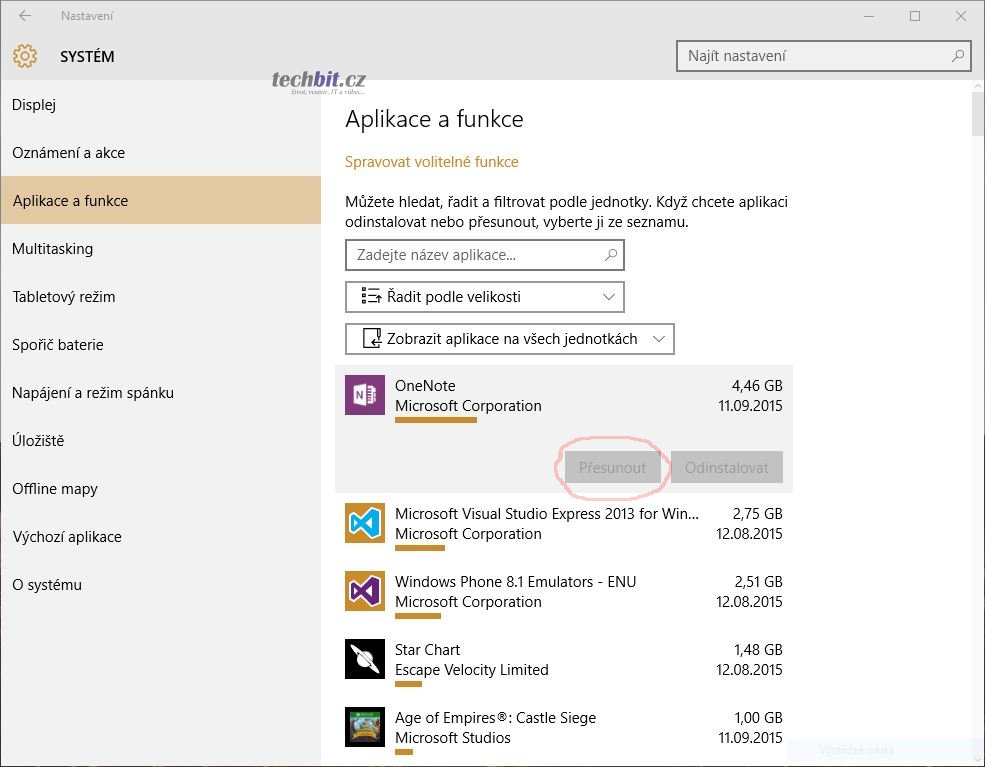Click the Age of Empires Castle Siege icon
The height and width of the screenshot is (767, 985).
tap(364, 727)
